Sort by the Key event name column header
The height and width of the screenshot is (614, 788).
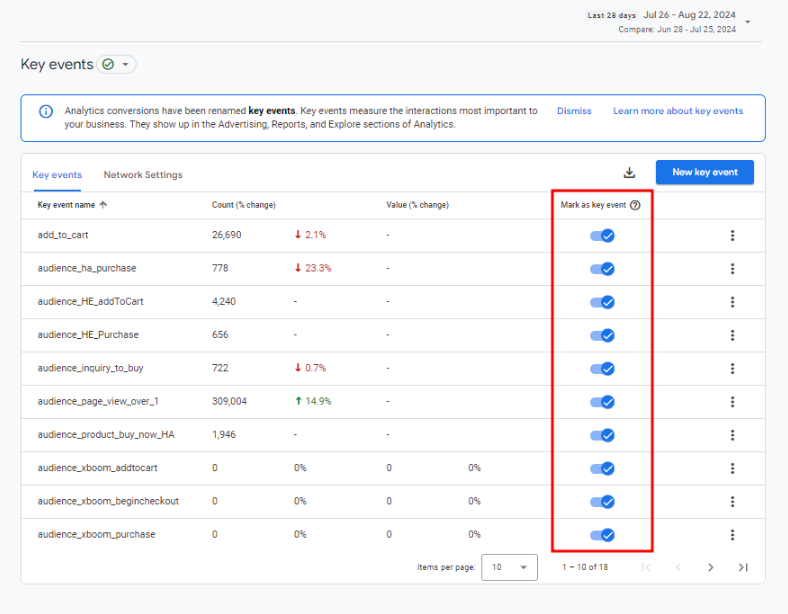pyautogui.click(x=66, y=205)
